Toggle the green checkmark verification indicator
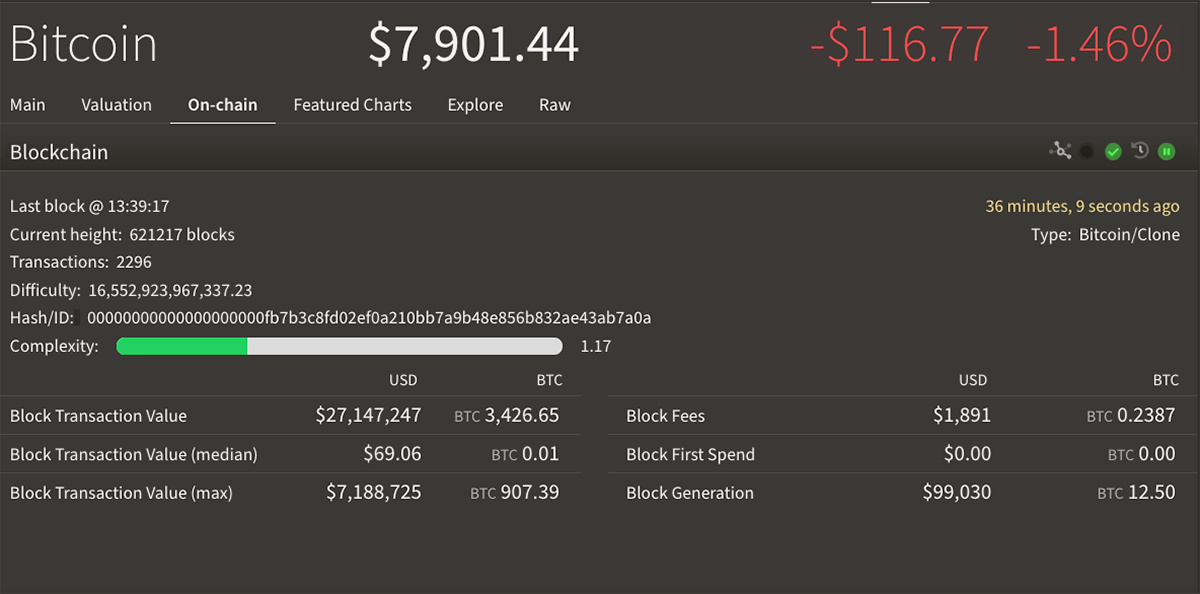This screenshot has height=594, width=1200. pos(1113,151)
